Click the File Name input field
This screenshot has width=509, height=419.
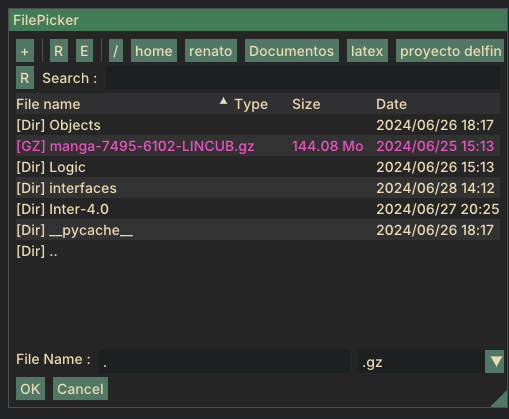click(x=224, y=362)
